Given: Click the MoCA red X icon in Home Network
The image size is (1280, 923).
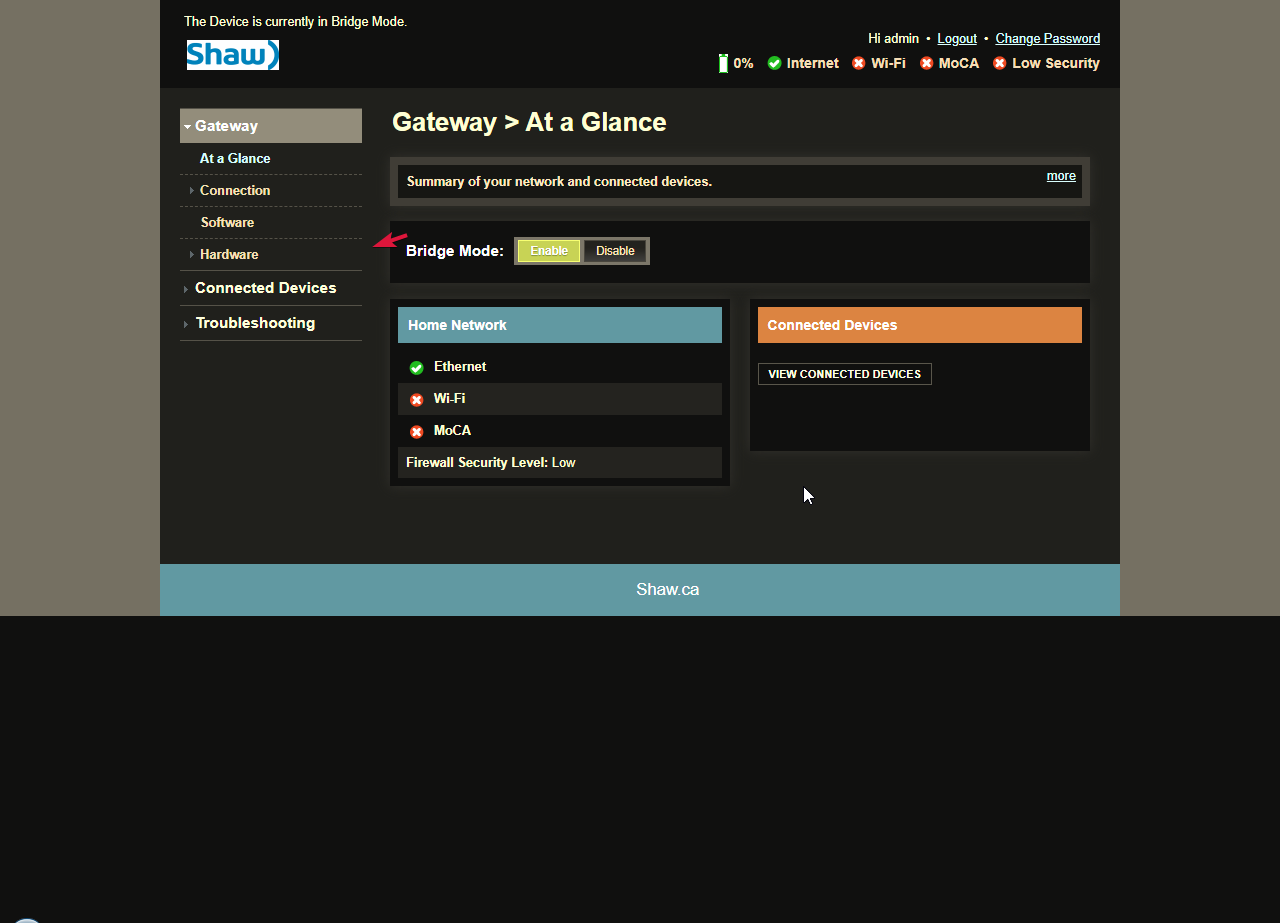Looking at the screenshot, I should pyautogui.click(x=416, y=432).
